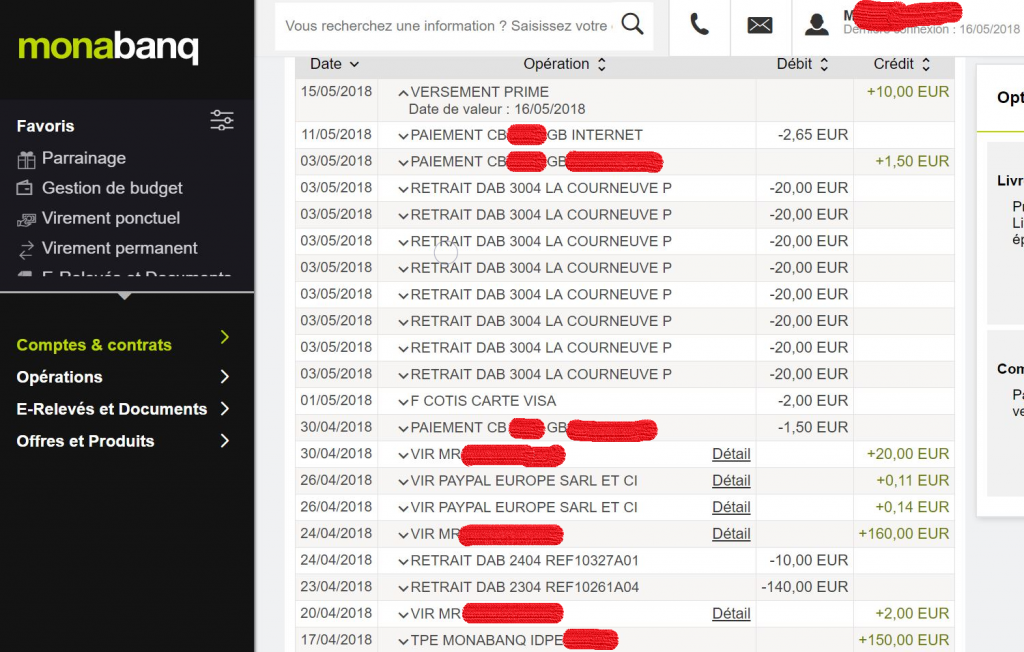The width and height of the screenshot is (1024, 652).
Task: Open Détail for the +2,00 EUR transfer
Action: [x=731, y=613]
